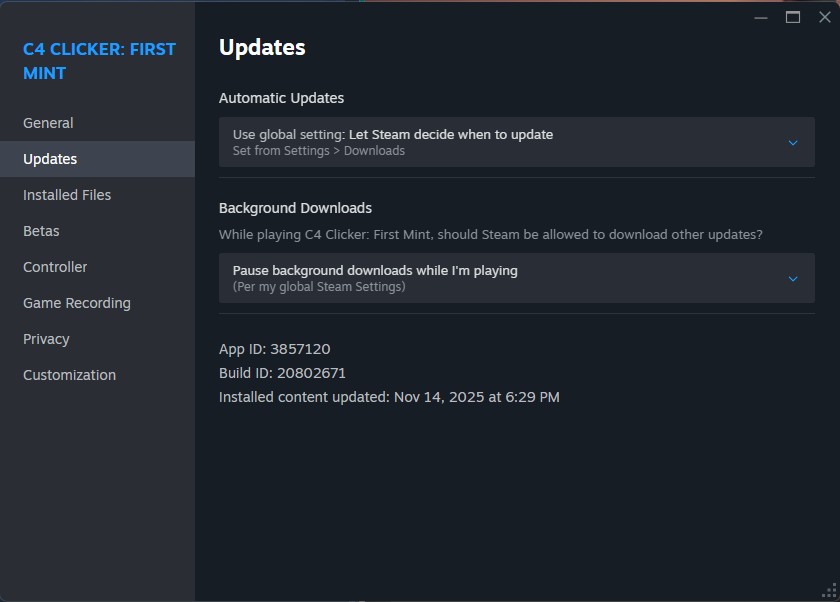Open the General settings tab

(48, 123)
